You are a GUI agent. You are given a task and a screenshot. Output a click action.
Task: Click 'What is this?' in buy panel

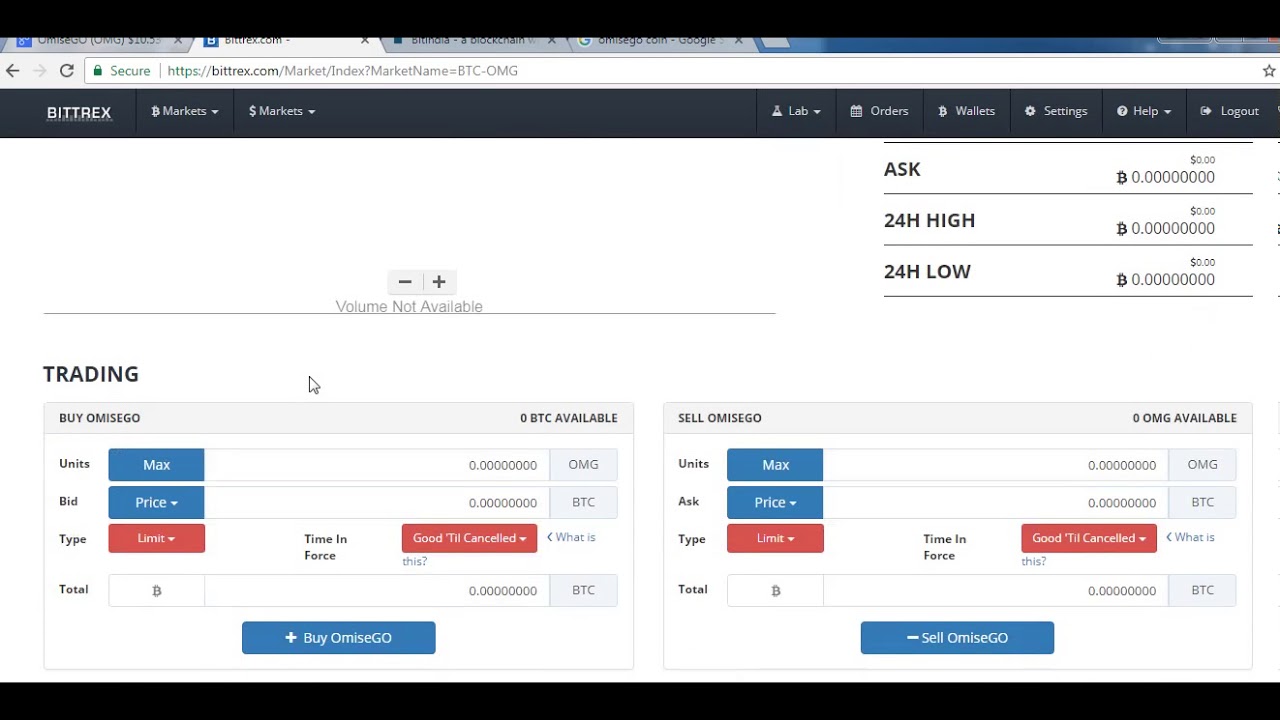click(574, 538)
